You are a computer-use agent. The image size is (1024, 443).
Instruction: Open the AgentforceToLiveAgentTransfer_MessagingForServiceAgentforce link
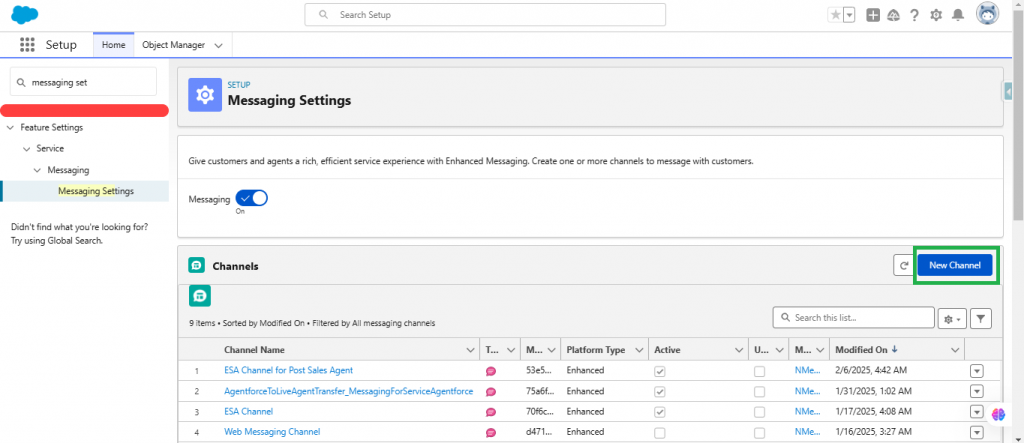(x=348, y=391)
